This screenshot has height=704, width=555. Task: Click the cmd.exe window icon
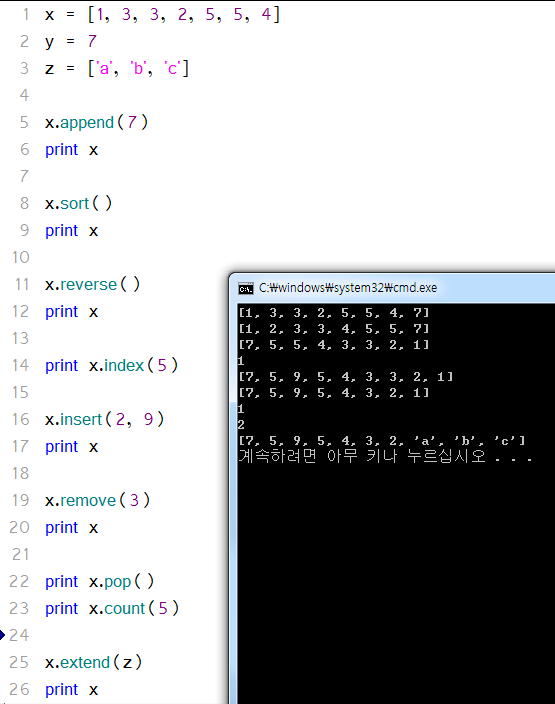(246, 288)
